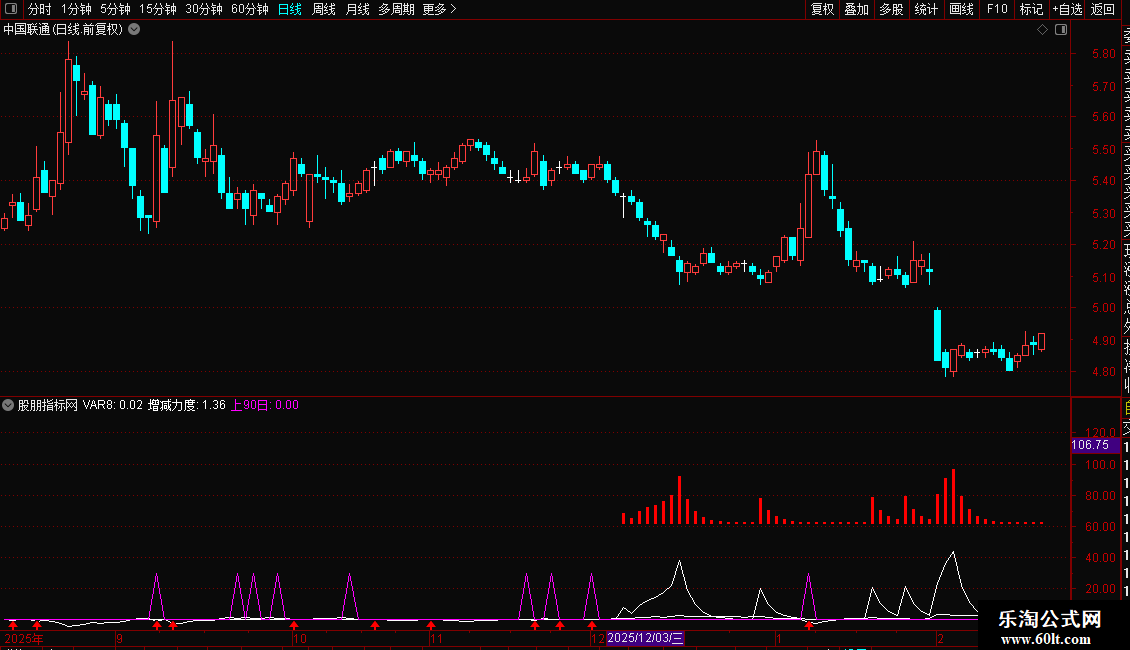Viewport: 1130px width, 650px height.
Task: Click the 2025年 label on the time axis
Action: click(24, 638)
